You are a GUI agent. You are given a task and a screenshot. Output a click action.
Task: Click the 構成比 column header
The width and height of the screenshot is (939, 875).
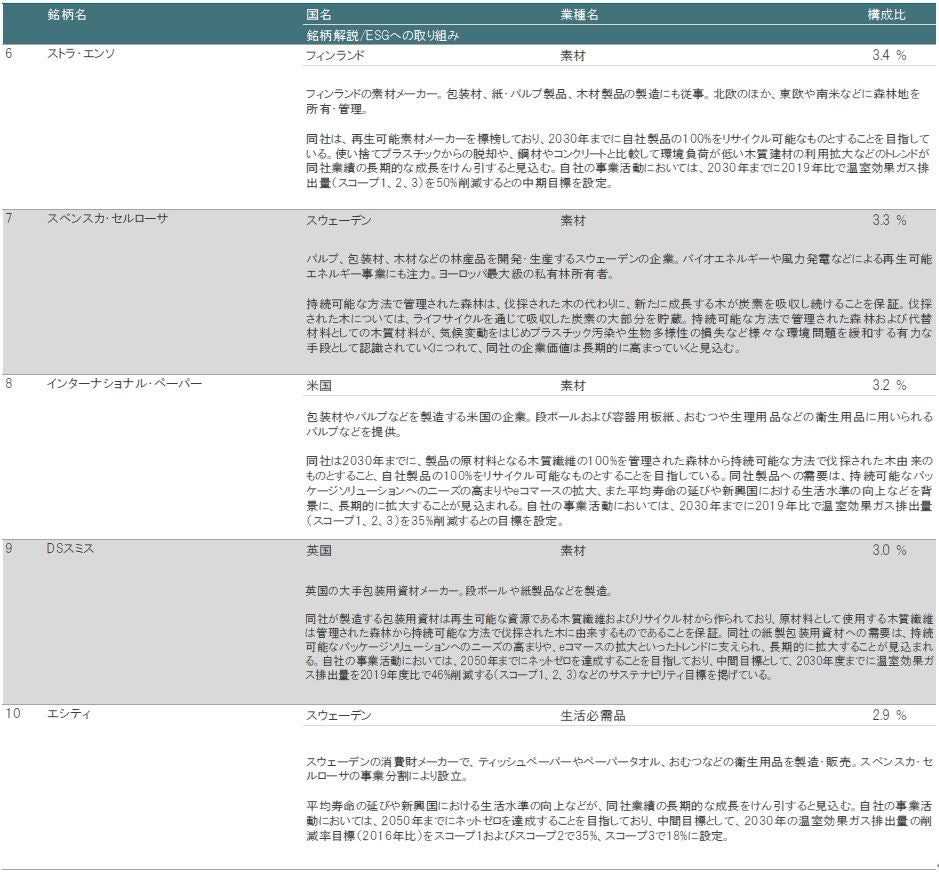click(886, 15)
